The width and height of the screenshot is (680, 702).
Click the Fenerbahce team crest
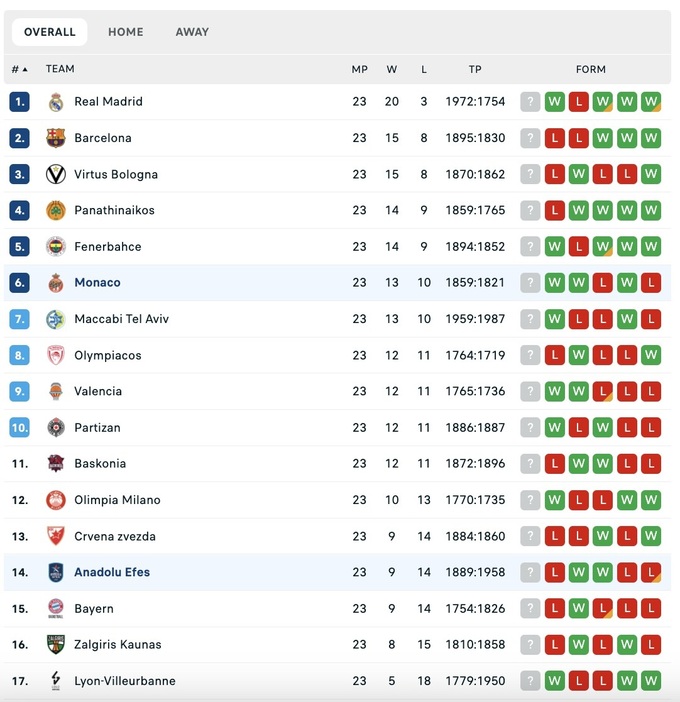click(x=56, y=247)
